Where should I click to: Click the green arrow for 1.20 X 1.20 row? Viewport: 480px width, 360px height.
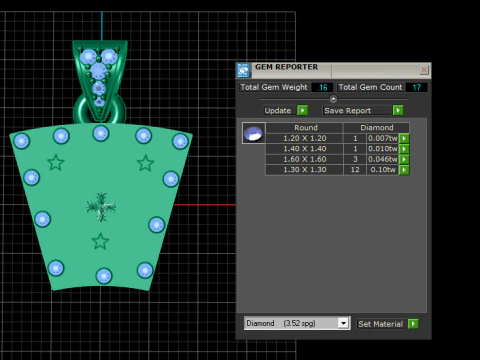[x=404, y=138]
